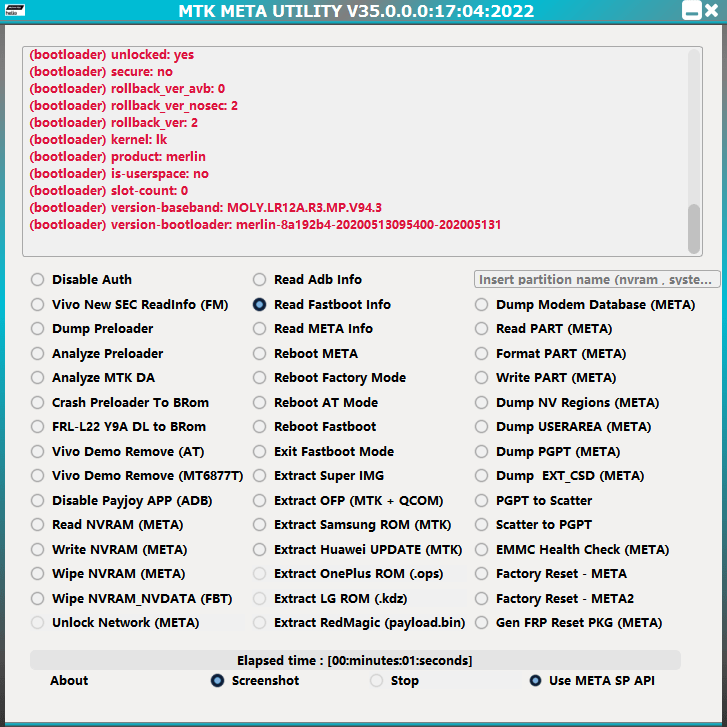
Task: Choose Read NVRAM (META) option
Action: click(38, 525)
